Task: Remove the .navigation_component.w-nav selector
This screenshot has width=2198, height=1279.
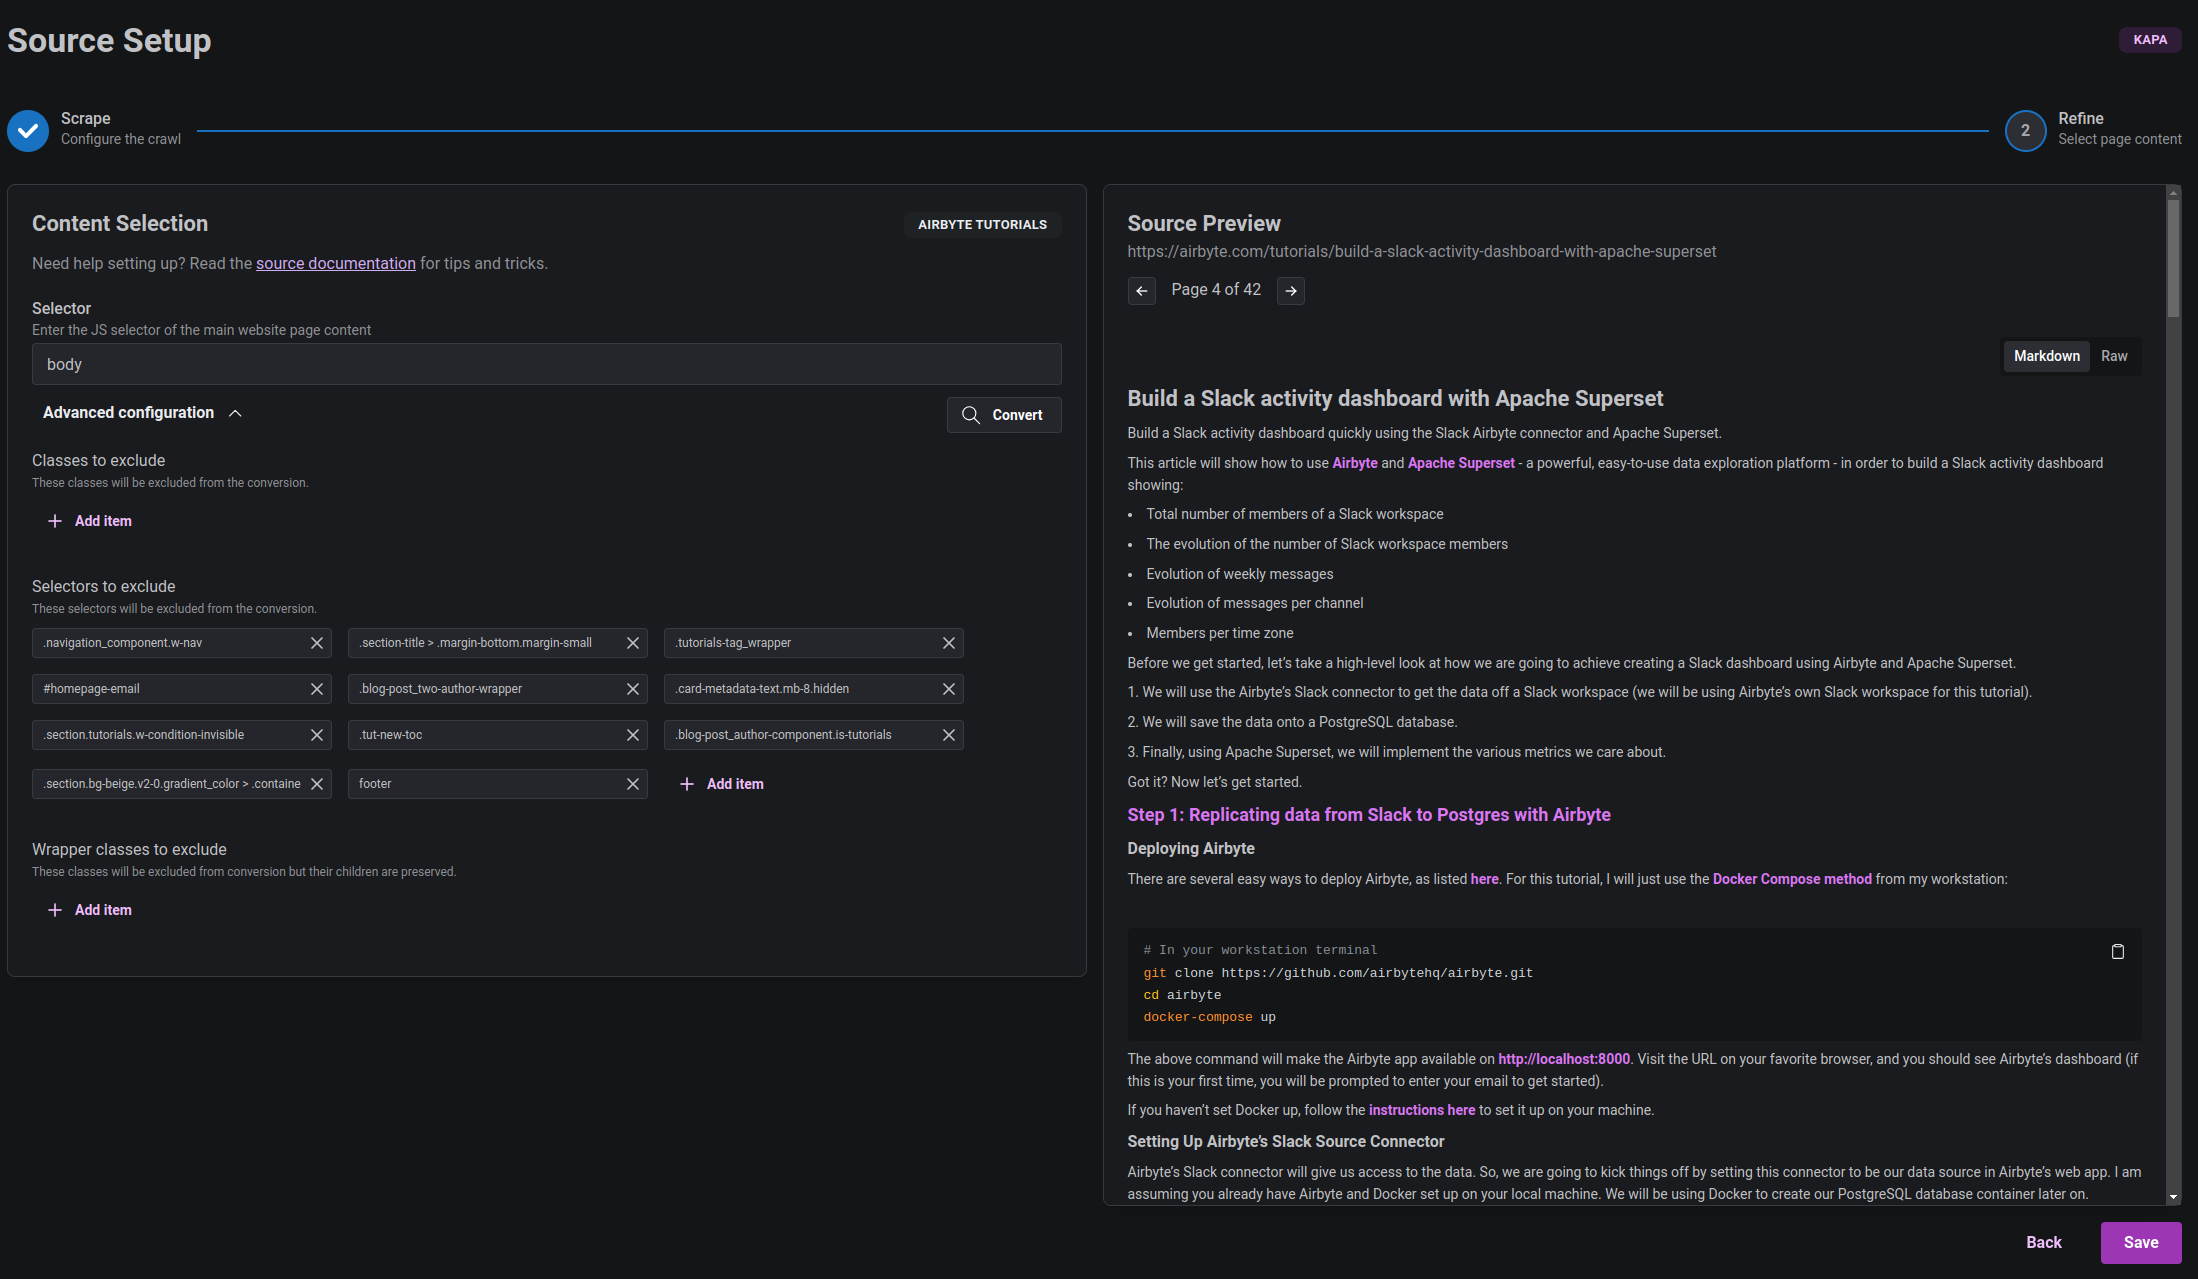Action: click(x=317, y=643)
